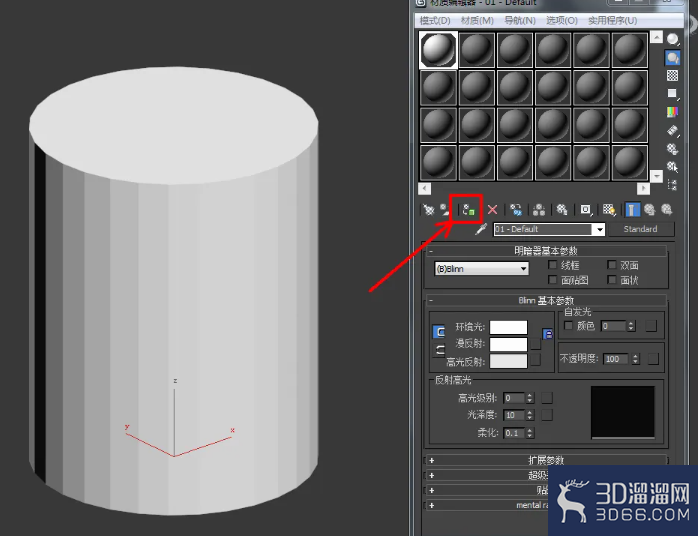
Task: Click the 漫反射 color swatch
Action: pyautogui.click(x=508, y=344)
